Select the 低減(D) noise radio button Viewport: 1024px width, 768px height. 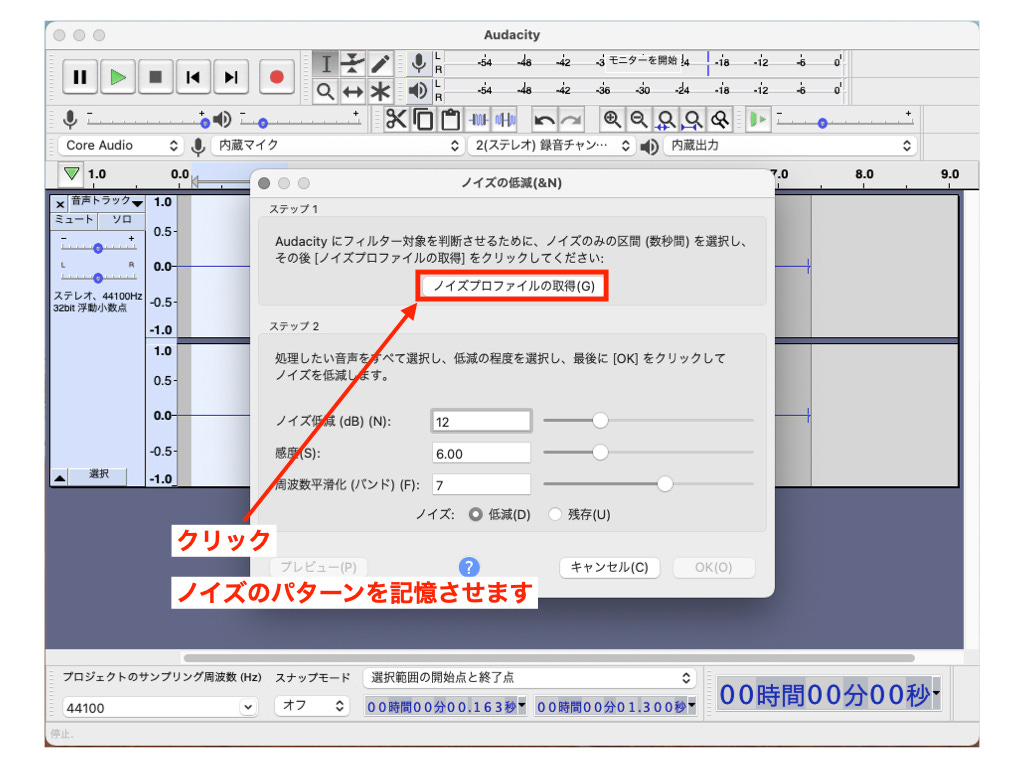tap(475, 515)
